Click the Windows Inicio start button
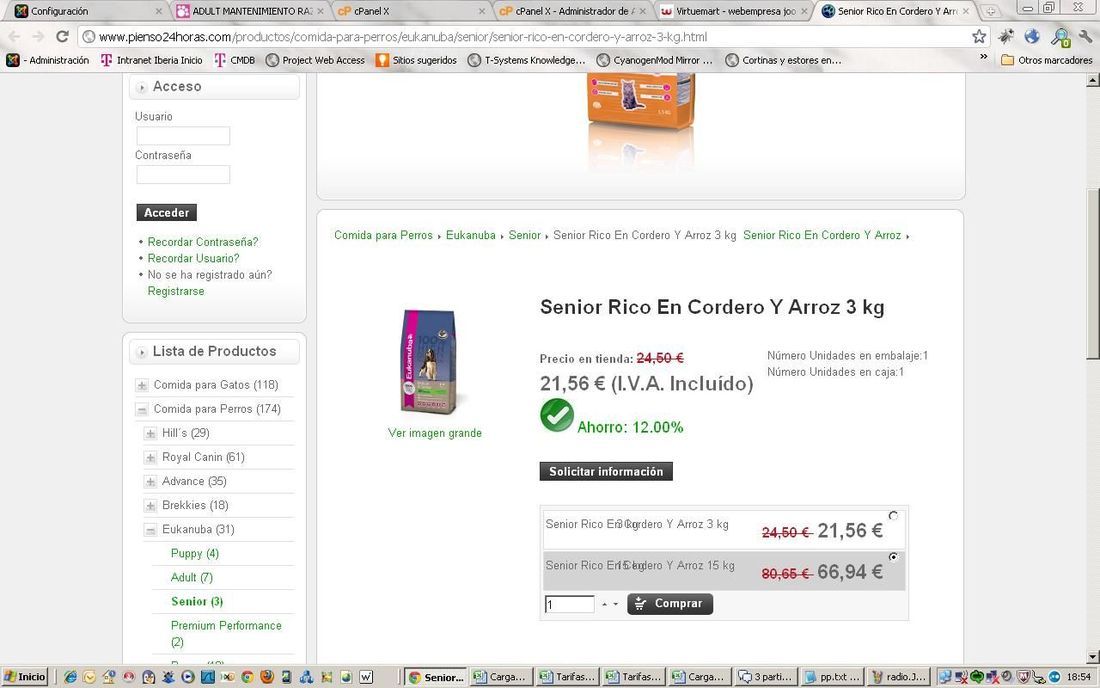The image size is (1100, 688). pyautogui.click(x=25, y=677)
